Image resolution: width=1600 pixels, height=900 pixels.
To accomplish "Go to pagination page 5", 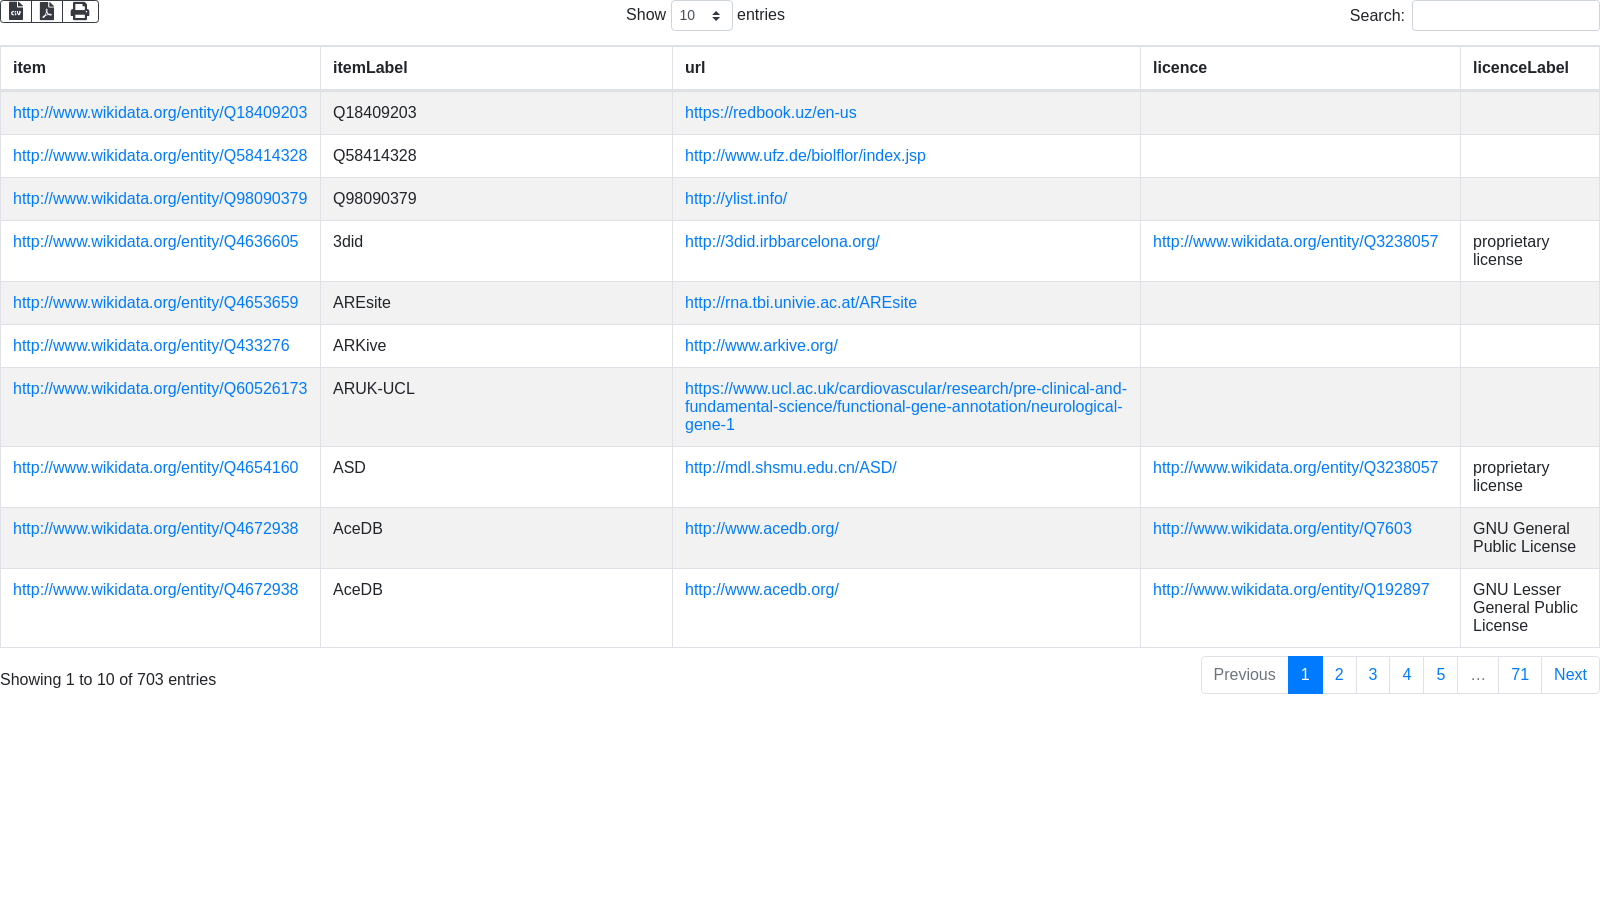I will click(x=1441, y=675).
